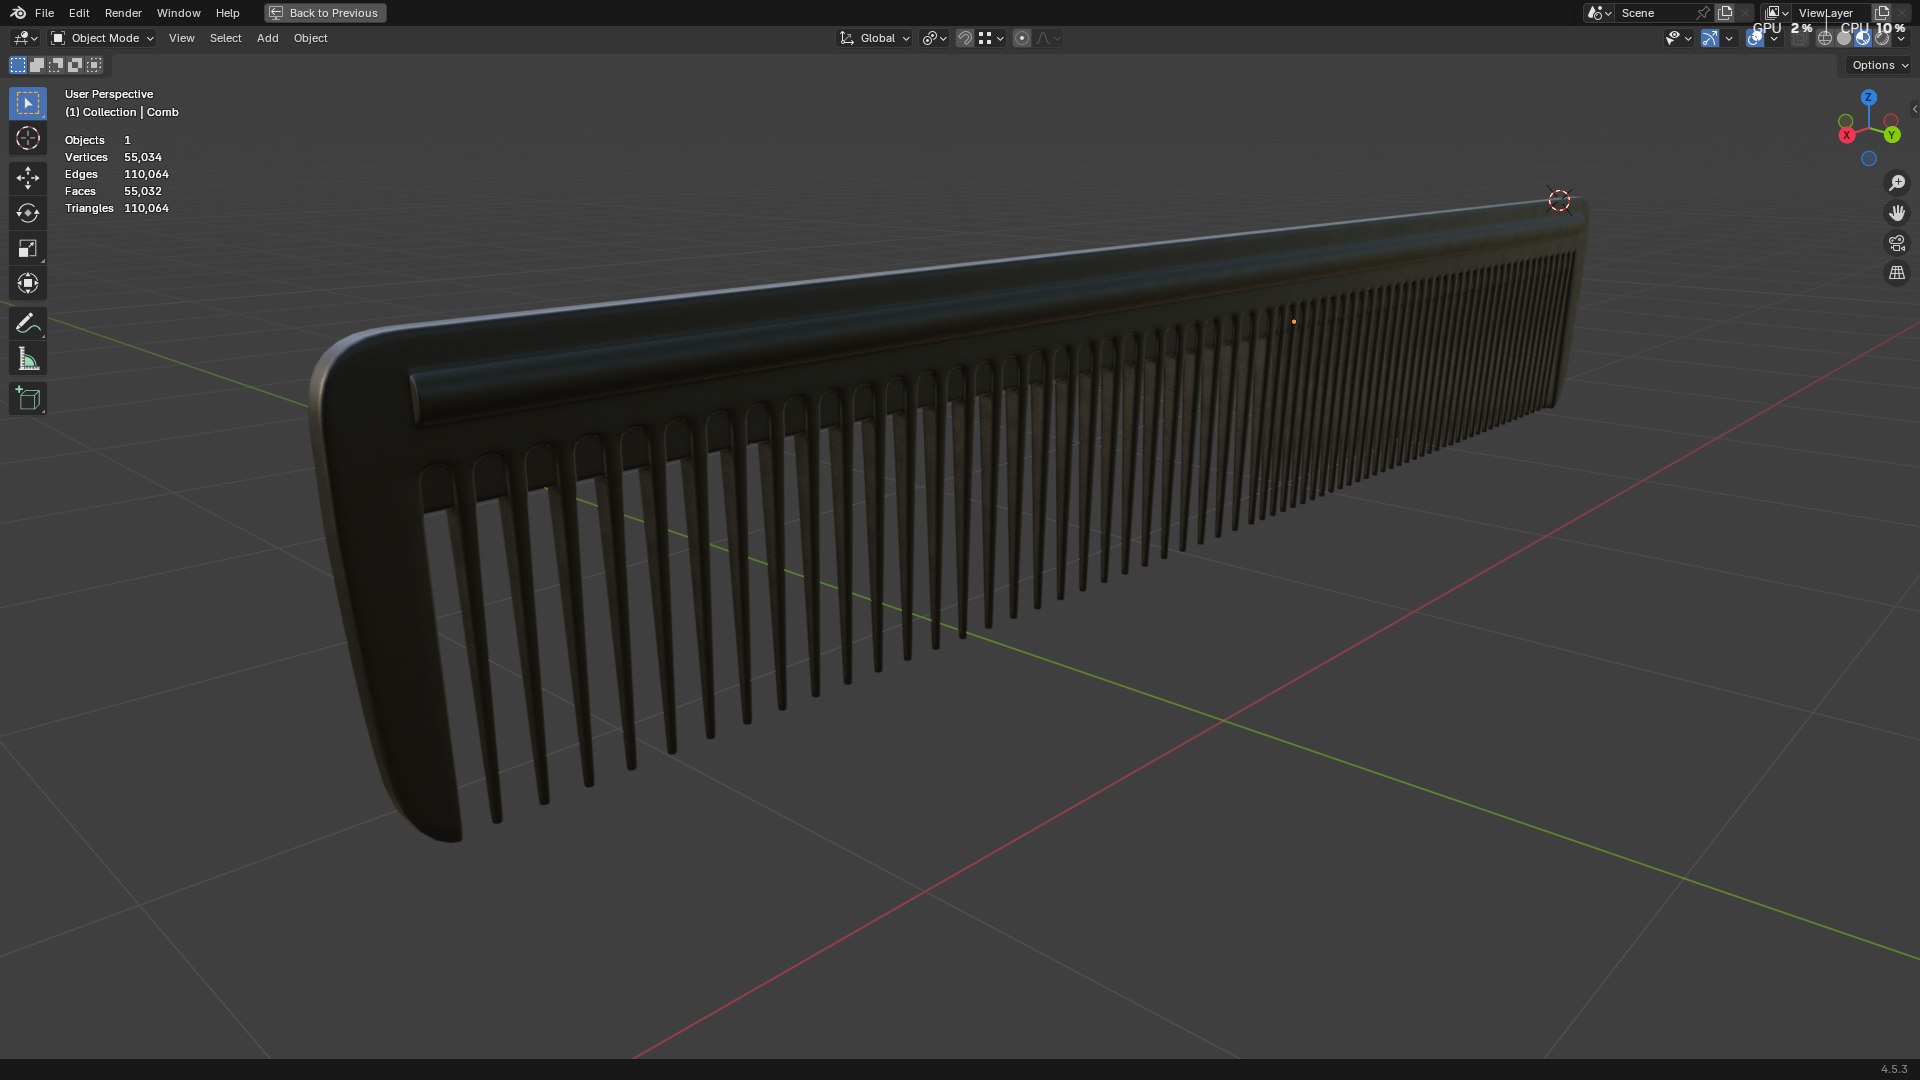
Task: Toggle camera view icon
Action: tap(1897, 243)
